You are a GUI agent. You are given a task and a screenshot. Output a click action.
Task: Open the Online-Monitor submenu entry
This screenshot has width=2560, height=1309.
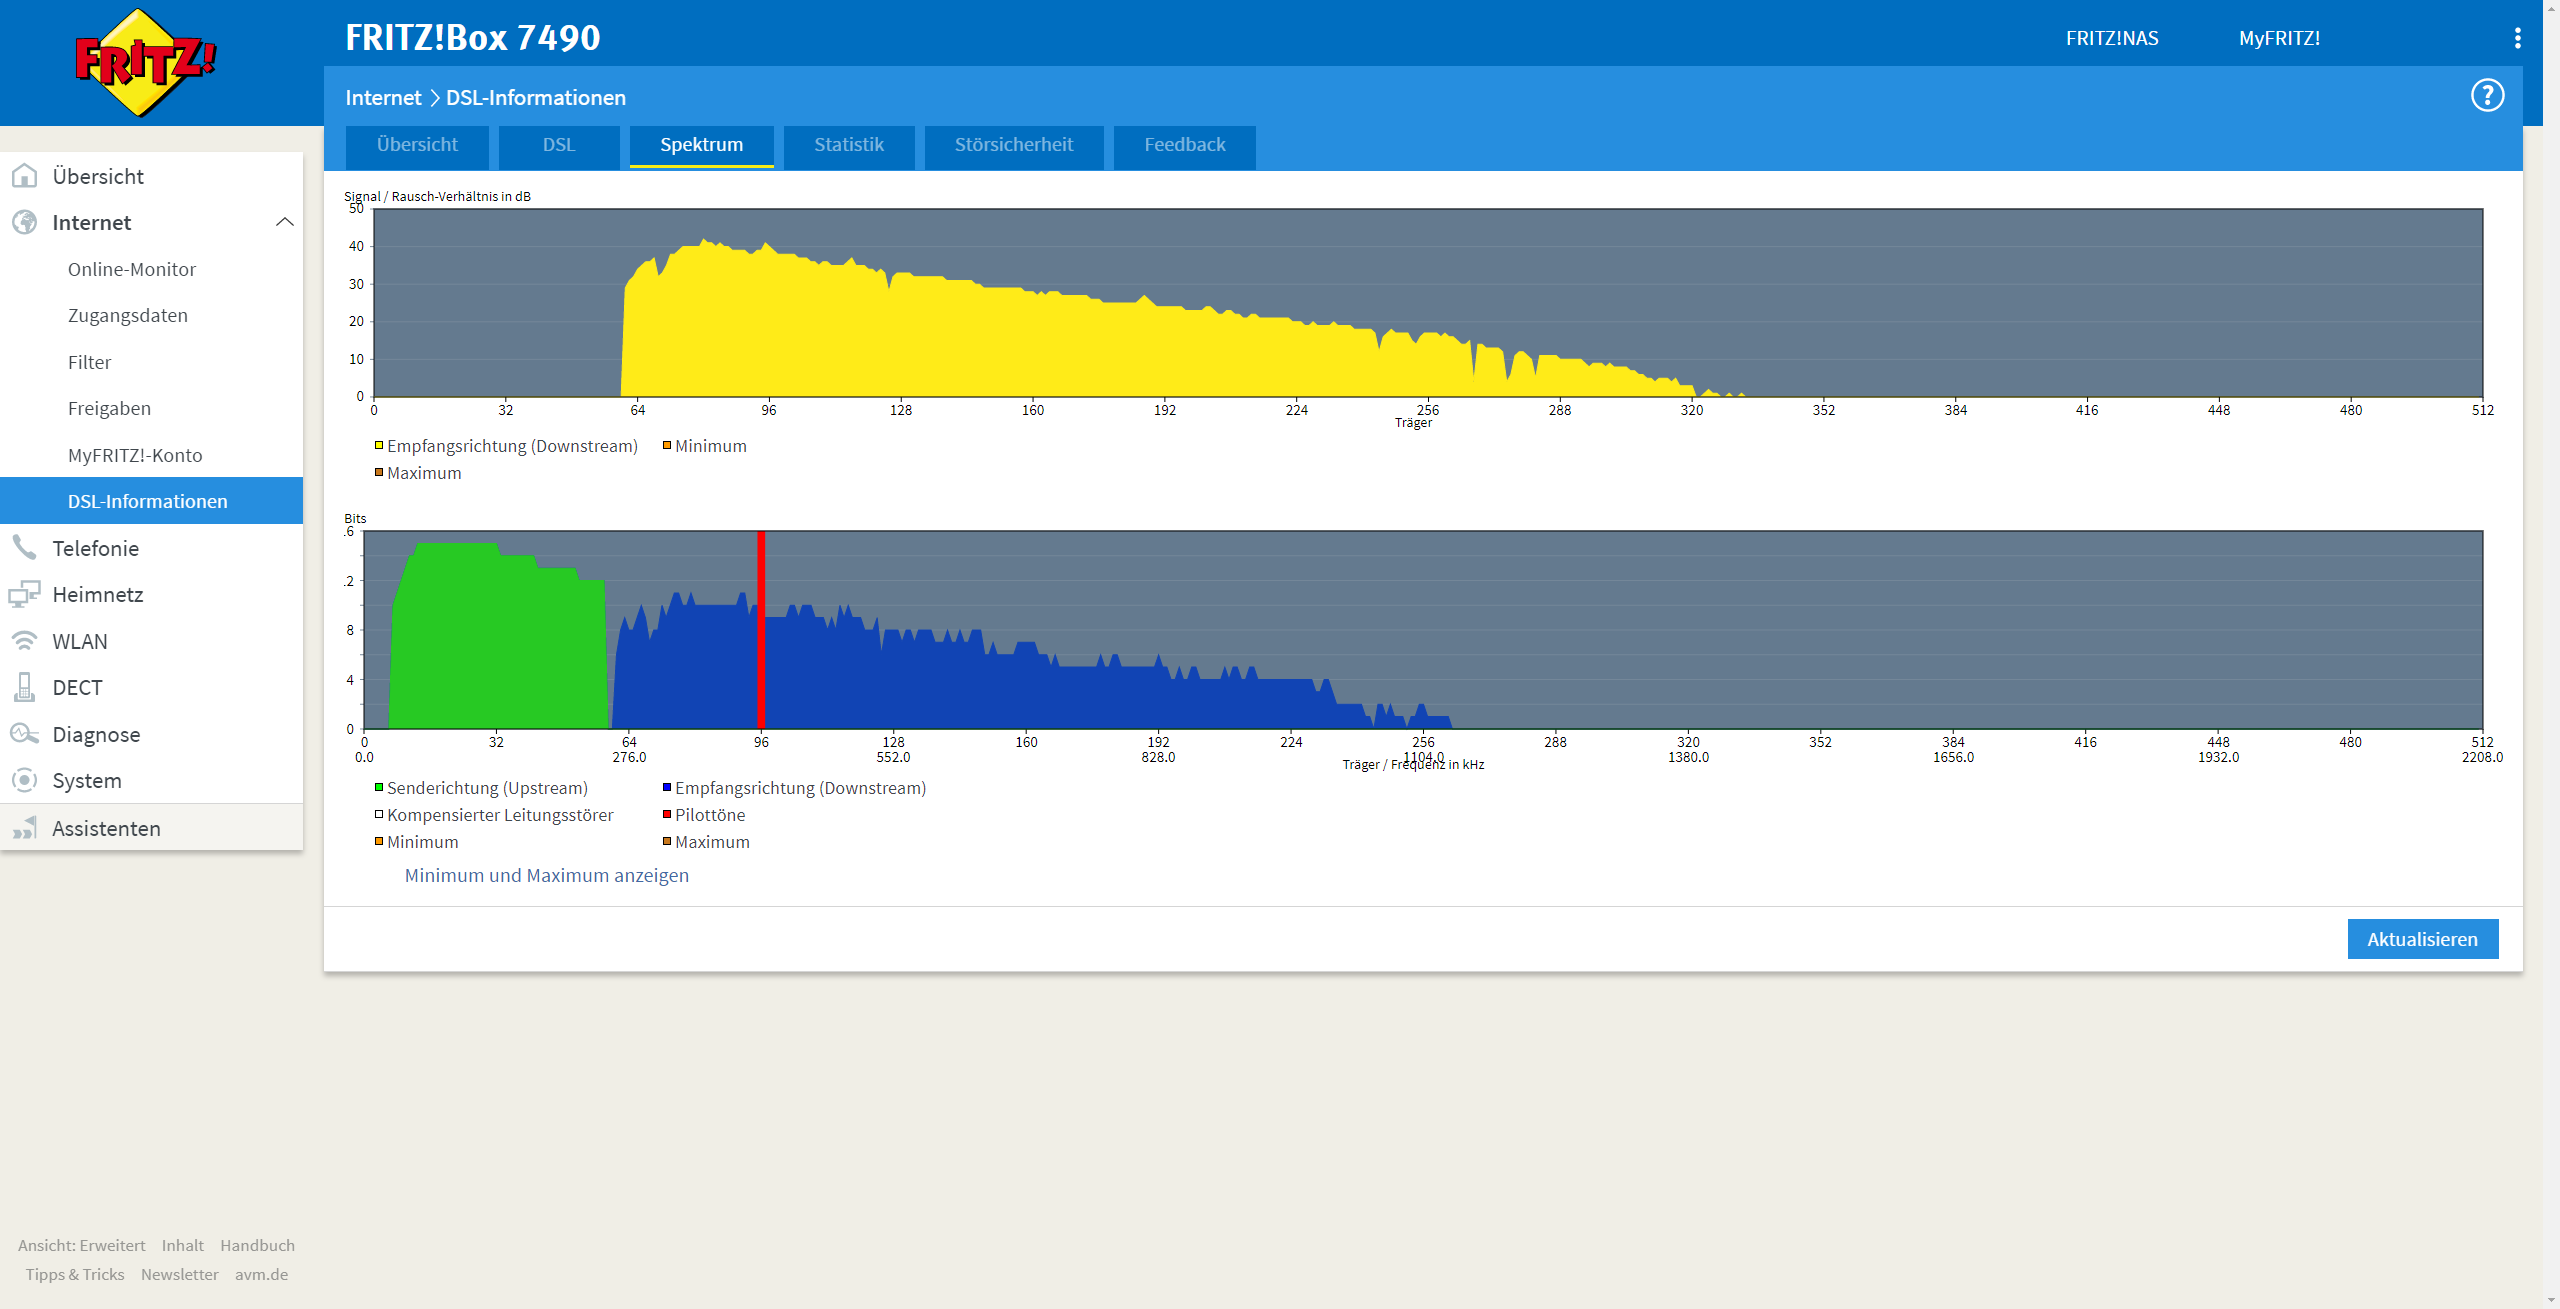[132, 270]
